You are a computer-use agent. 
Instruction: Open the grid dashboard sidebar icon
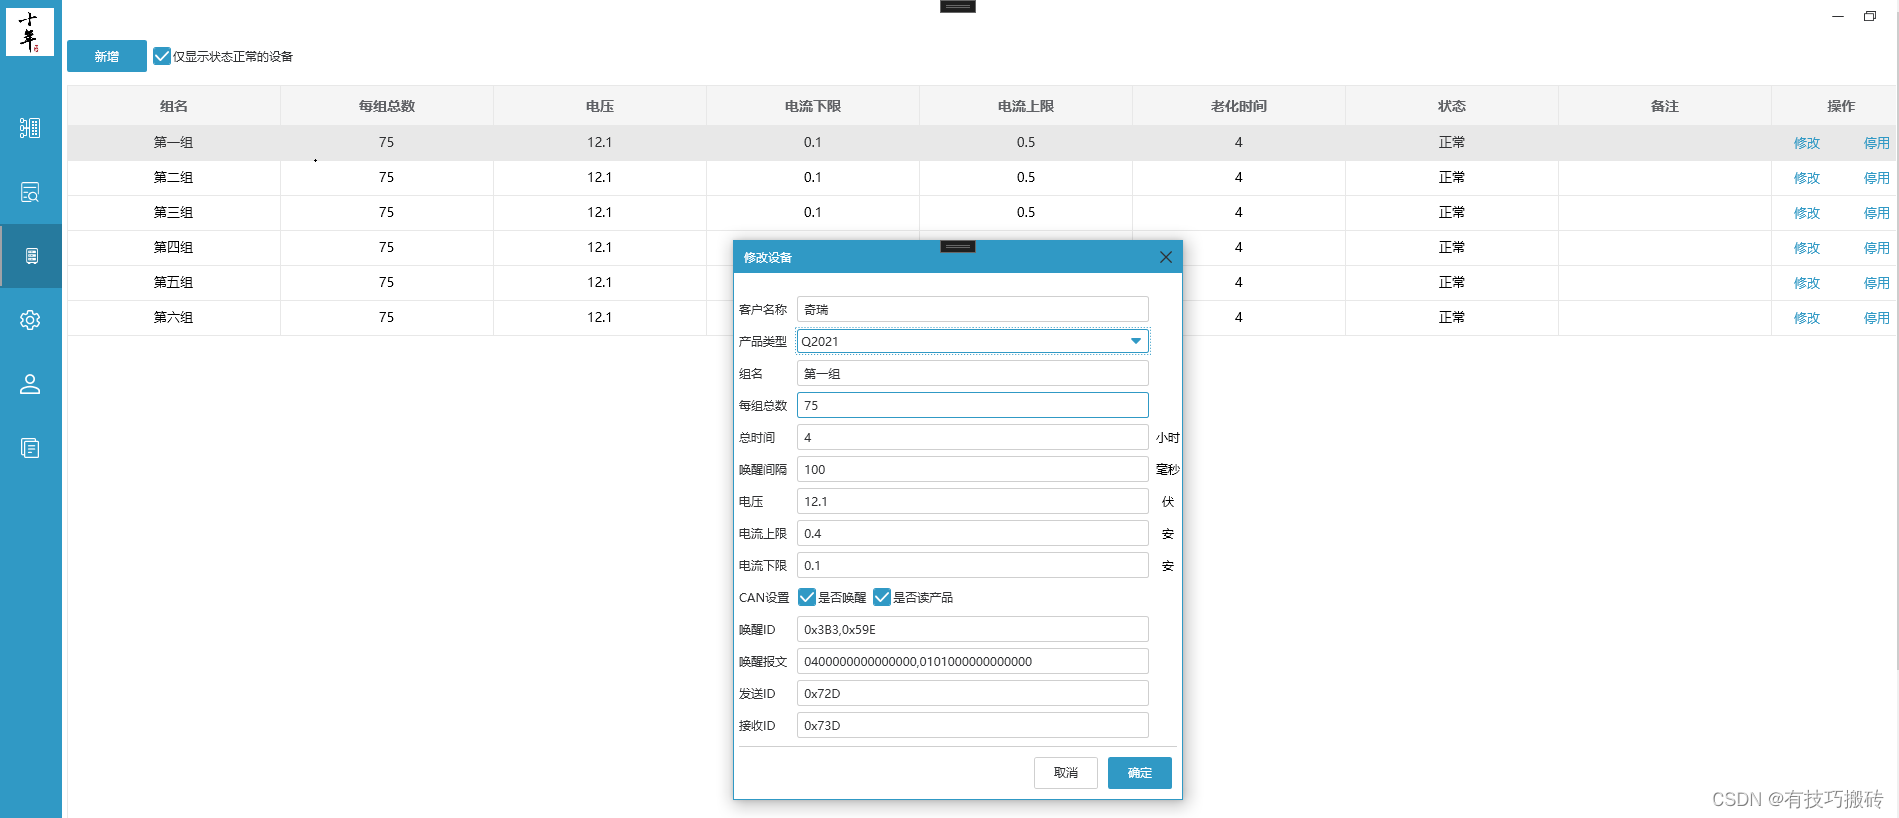click(x=30, y=128)
